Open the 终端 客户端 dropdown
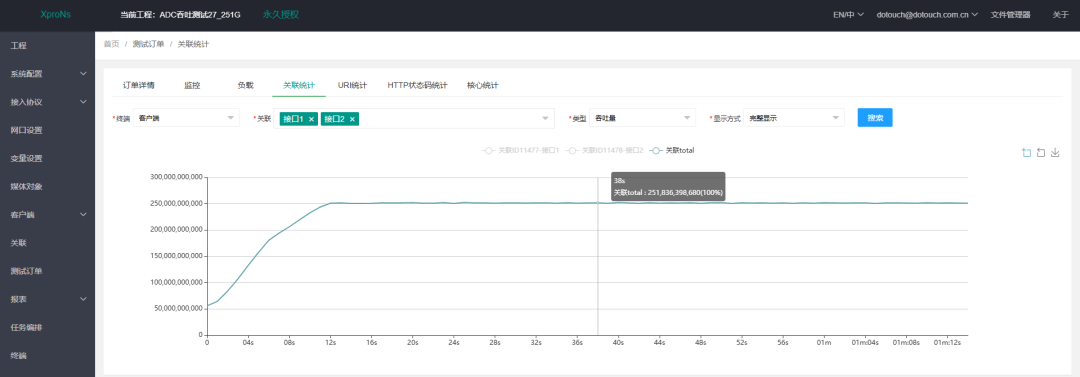This screenshot has width=1080, height=377. click(x=186, y=118)
